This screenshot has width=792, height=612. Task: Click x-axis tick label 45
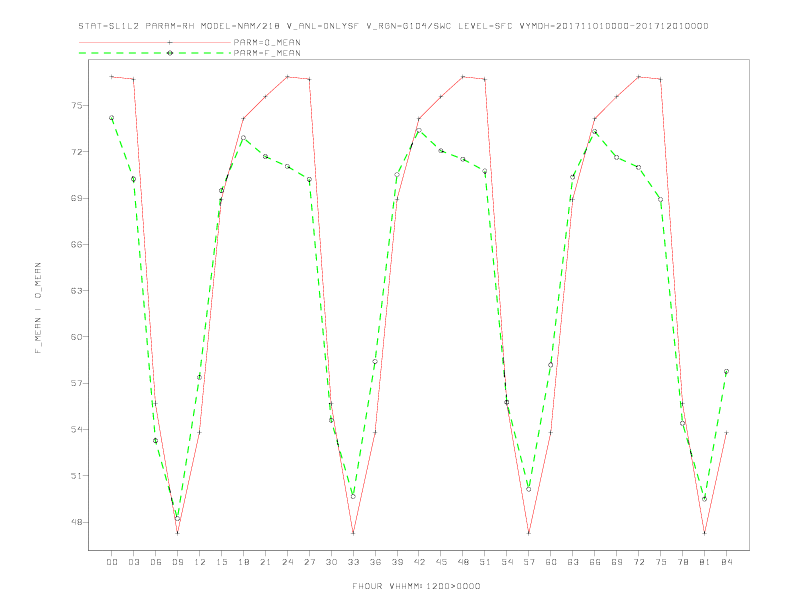(441, 562)
